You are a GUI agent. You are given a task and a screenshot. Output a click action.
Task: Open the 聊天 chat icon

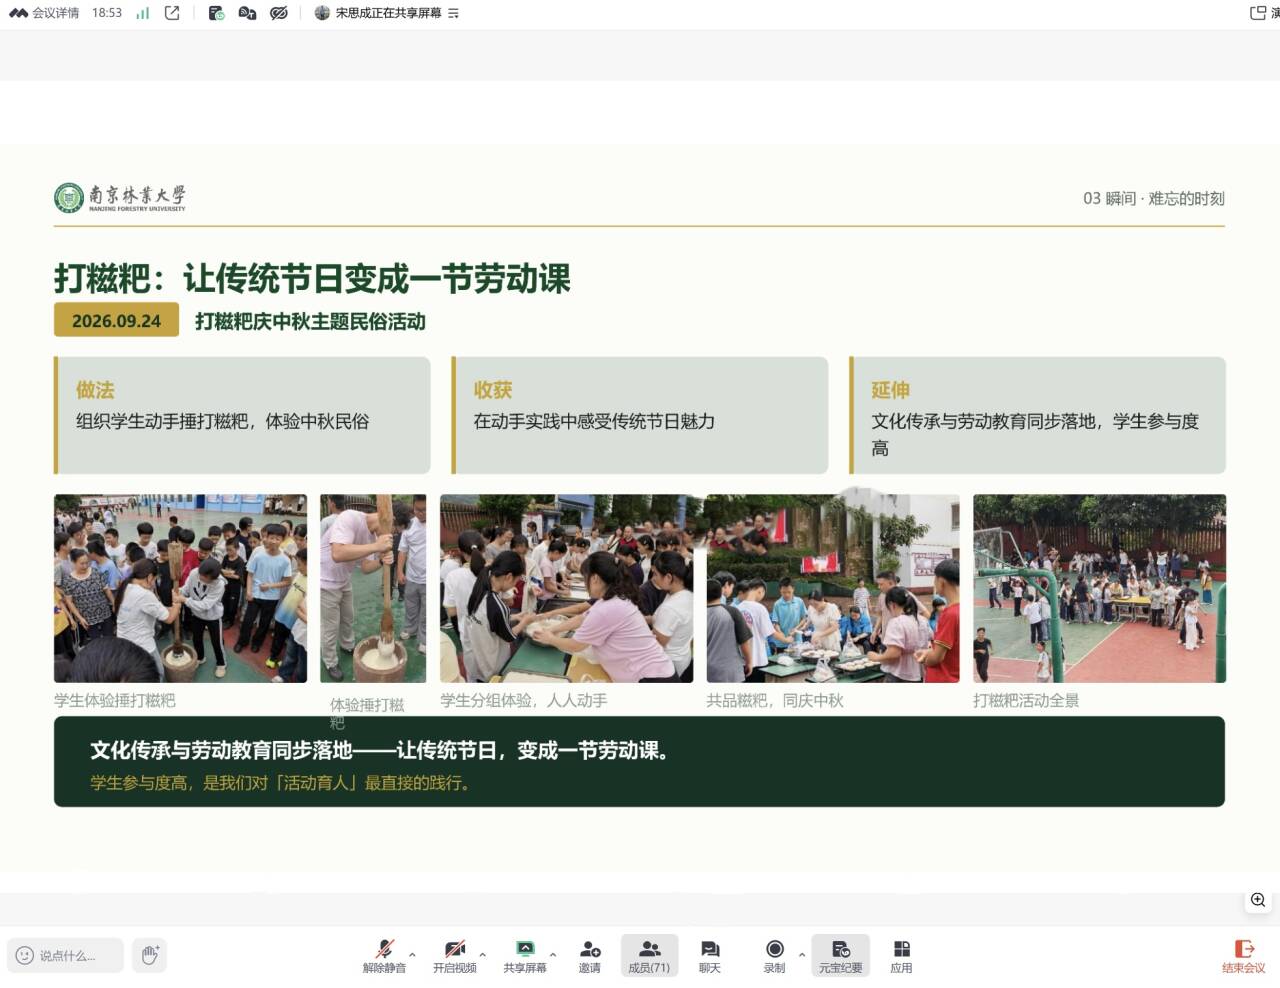click(x=710, y=956)
